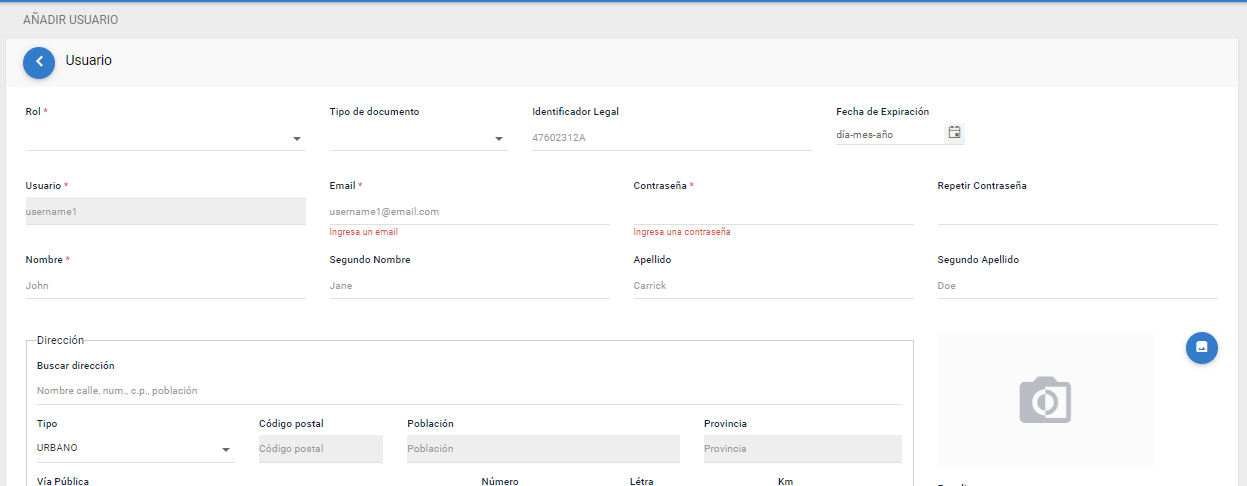Open the Rol dropdown
This screenshot has width=1247, height=486.
pyautogui.click(x=165, y=138)
